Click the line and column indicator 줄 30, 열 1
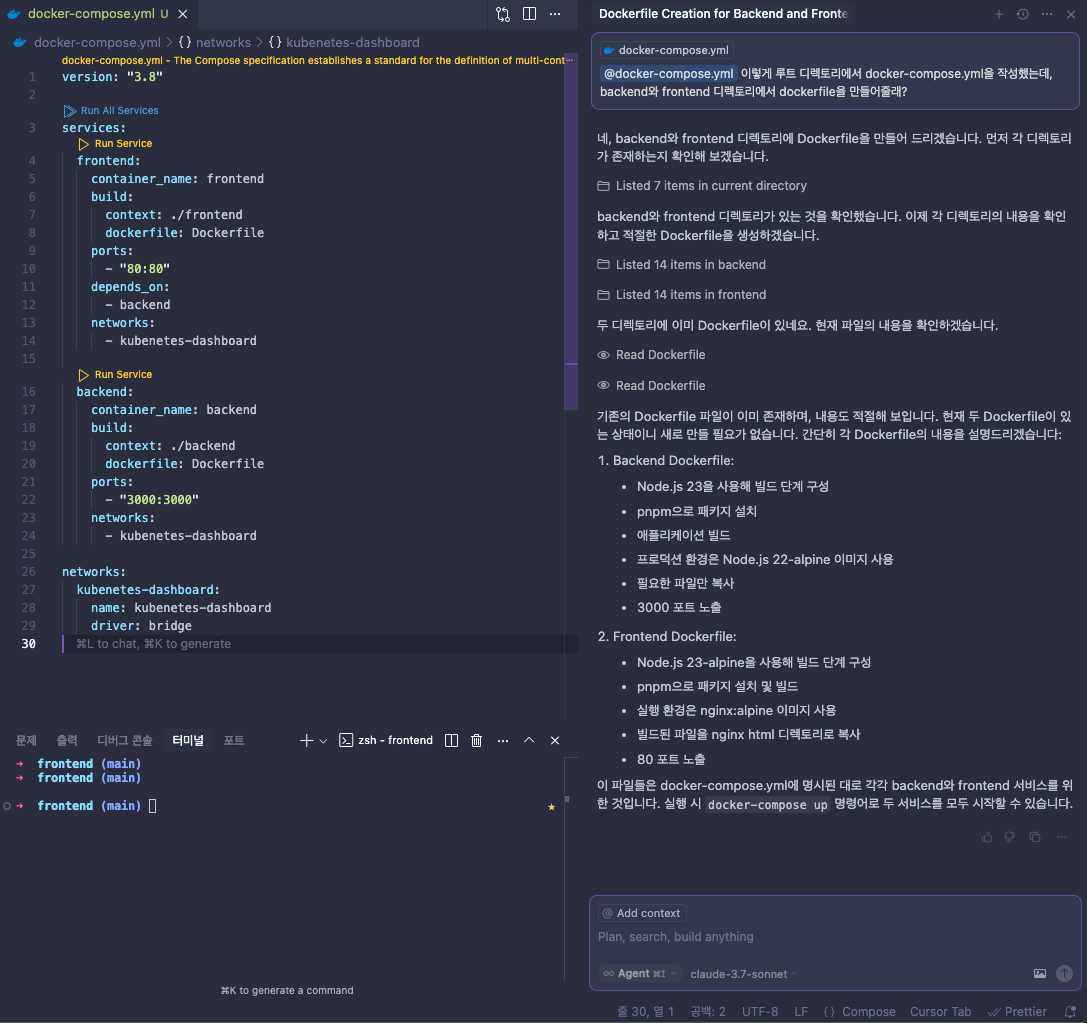Screen dimensions: 1087x1023 point(645,1012)
